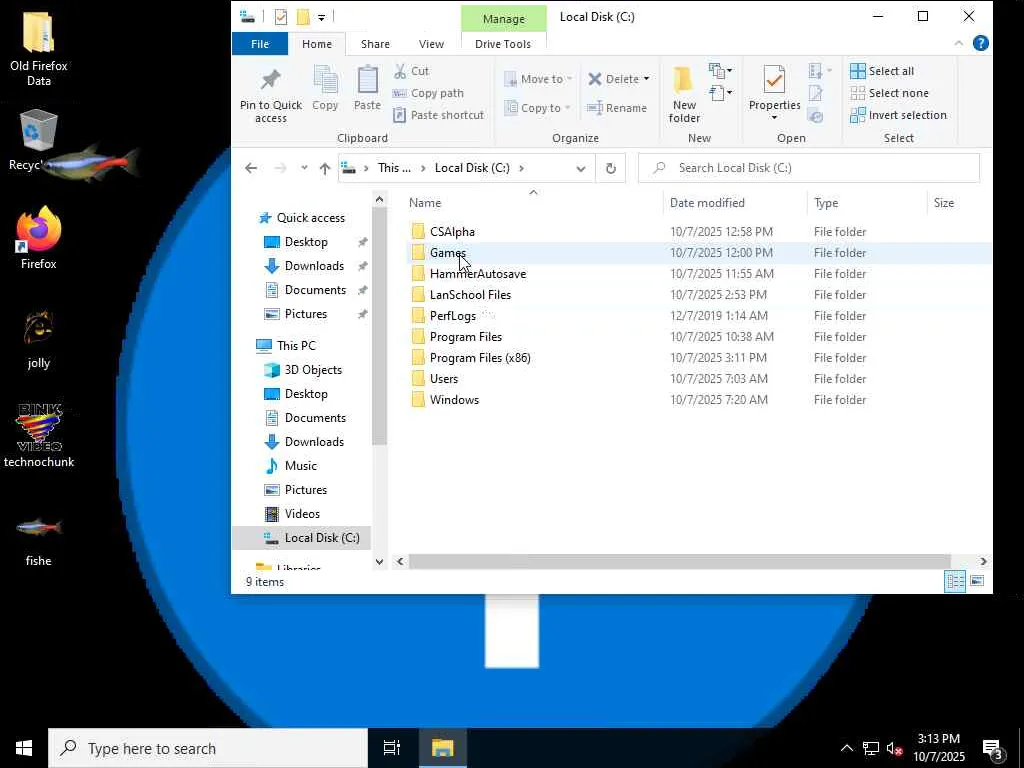The height and width of the screenshot is (768, 1024).
Task: Click navigation pane scroll down arrow
Action: (379, 561)
